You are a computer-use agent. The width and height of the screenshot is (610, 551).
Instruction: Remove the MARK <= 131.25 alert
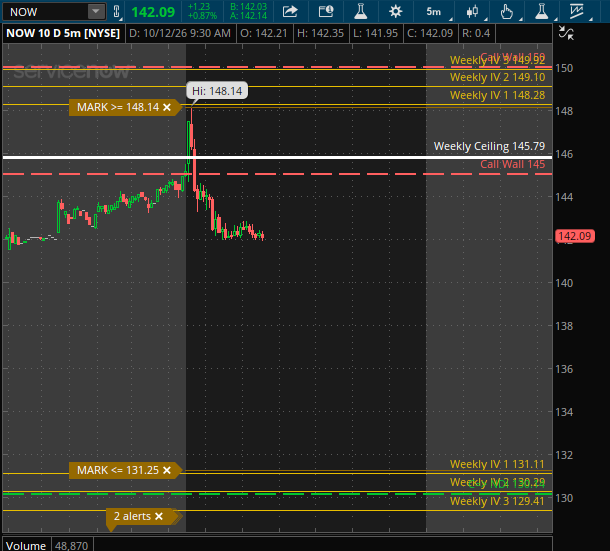tap(167, 470)
